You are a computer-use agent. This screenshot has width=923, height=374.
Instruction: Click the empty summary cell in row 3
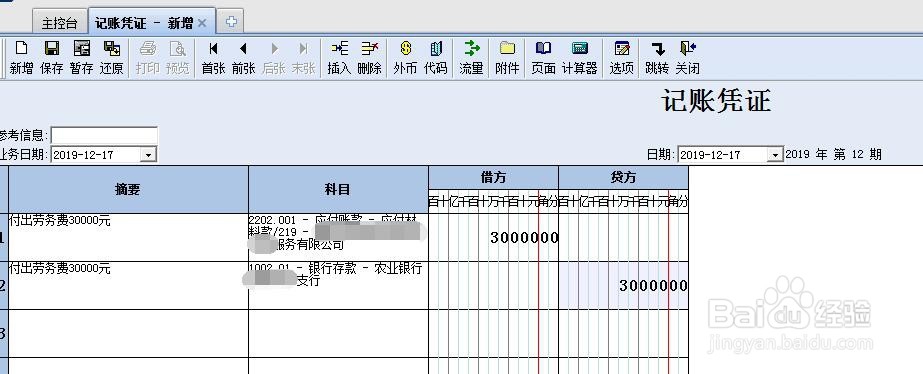tap(128, 333)
